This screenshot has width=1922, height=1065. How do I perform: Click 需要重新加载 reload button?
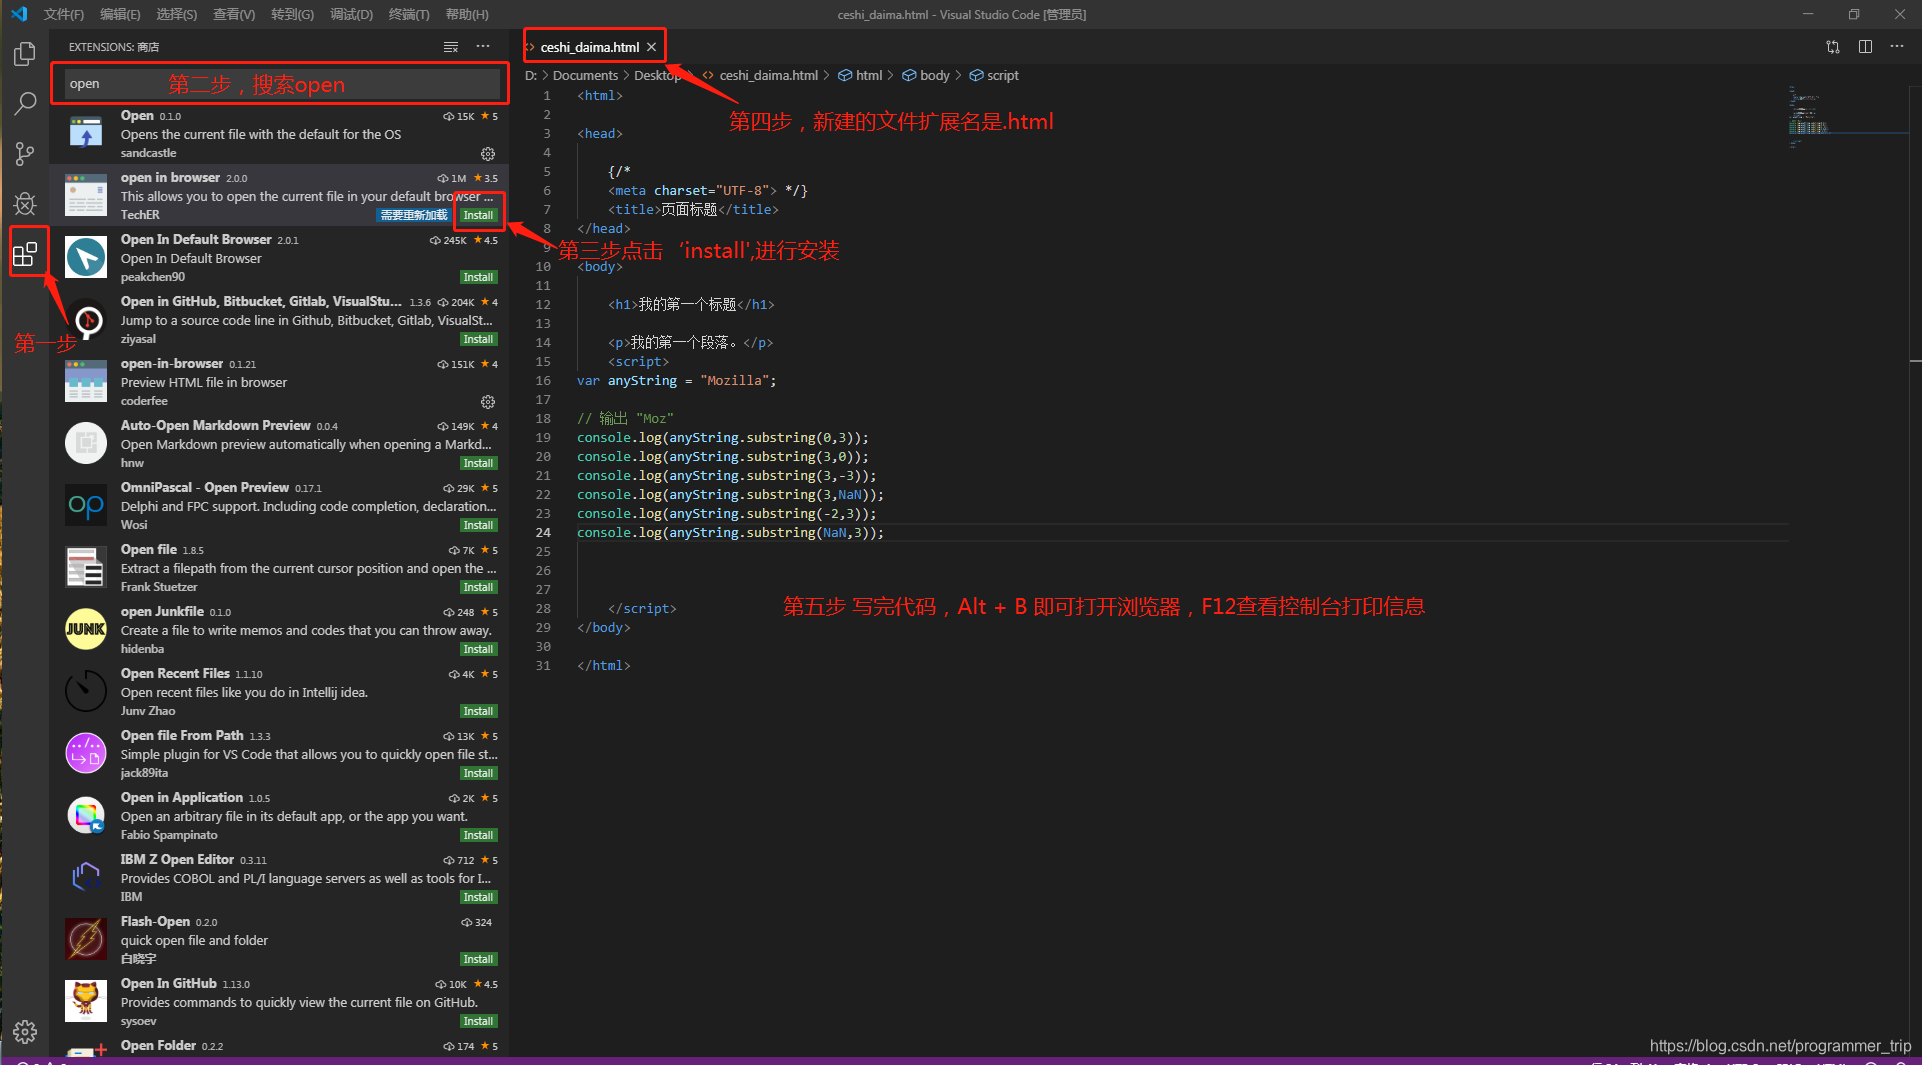click(414, 215)
